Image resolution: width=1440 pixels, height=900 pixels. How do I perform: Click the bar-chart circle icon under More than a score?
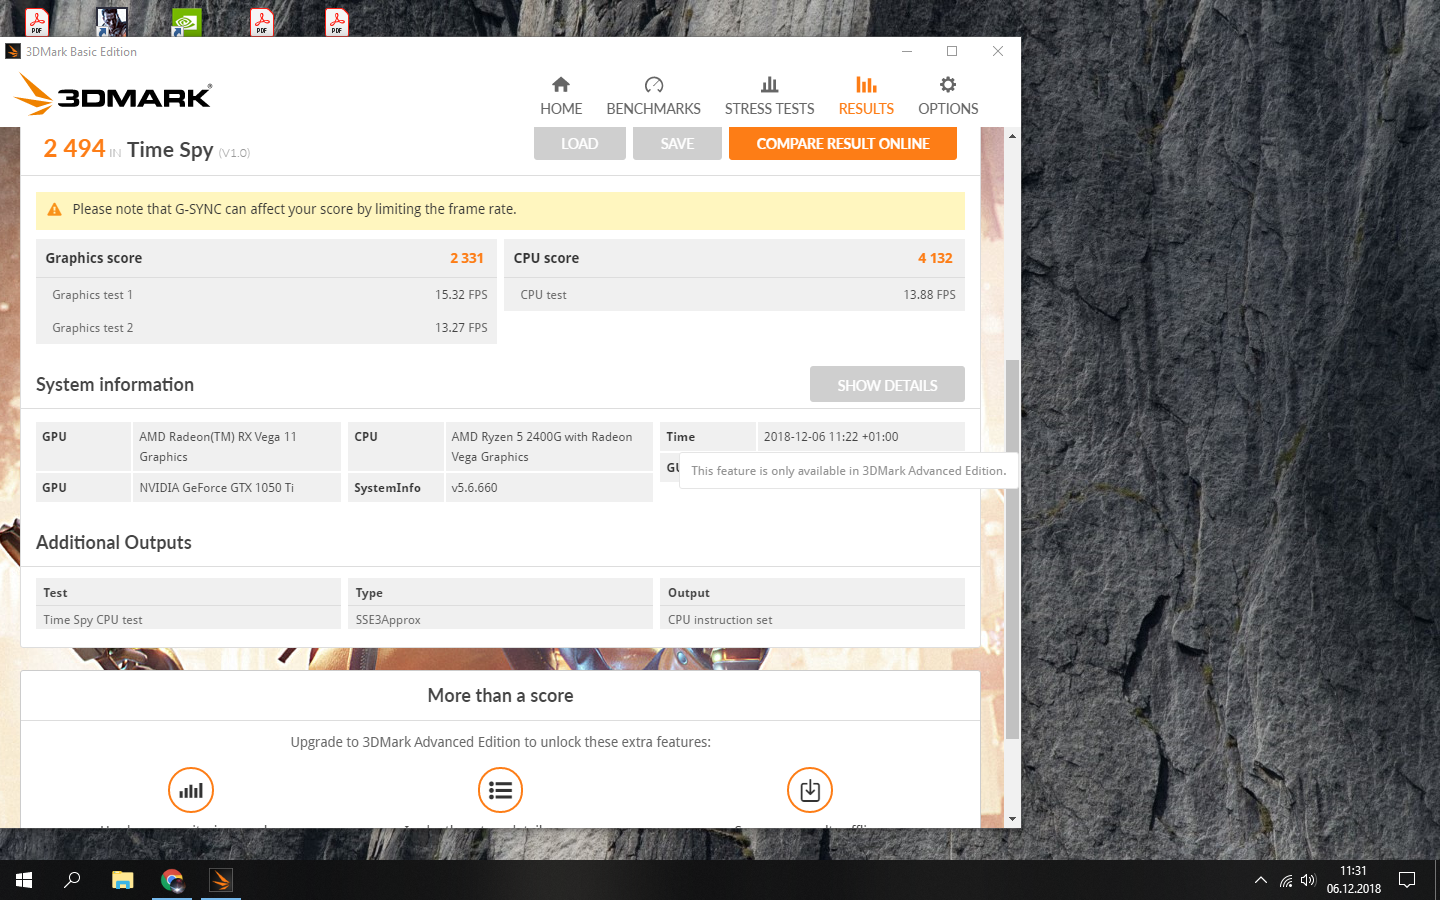click(x=190, y=790)
